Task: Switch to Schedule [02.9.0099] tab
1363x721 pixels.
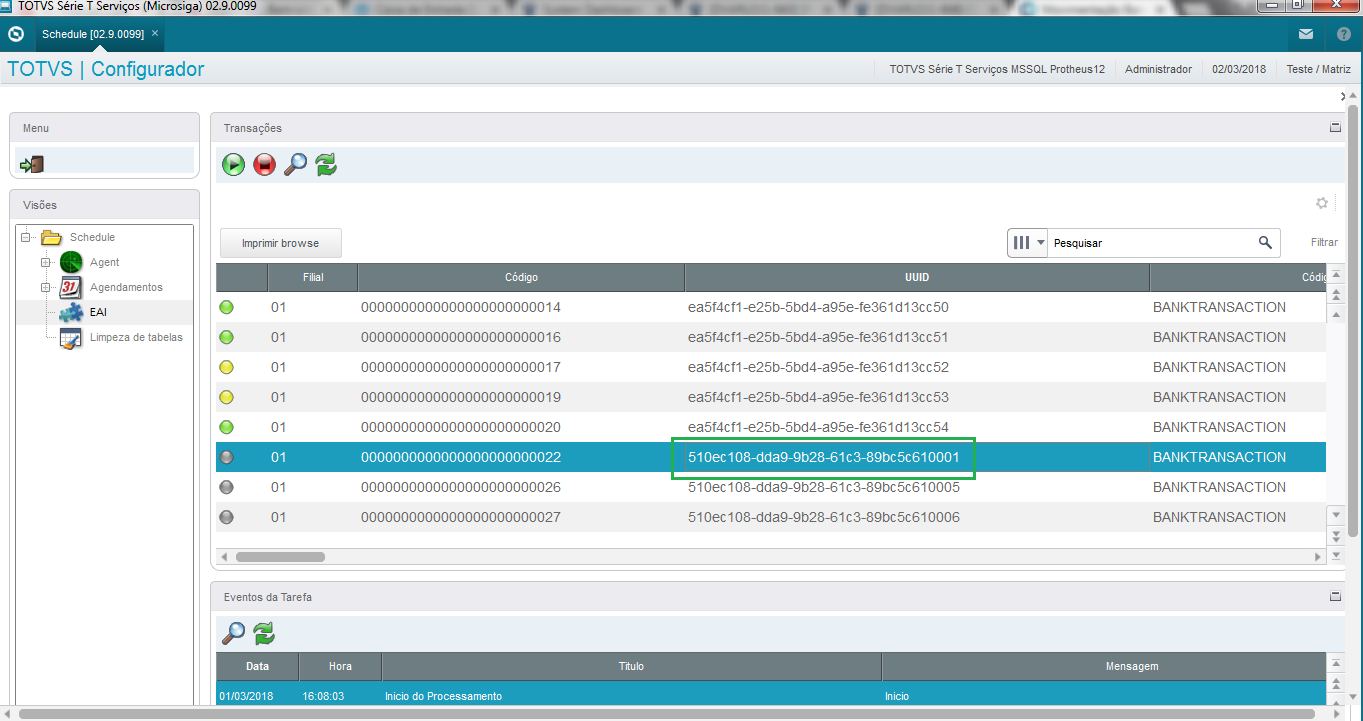Action: tap(93, 34)
